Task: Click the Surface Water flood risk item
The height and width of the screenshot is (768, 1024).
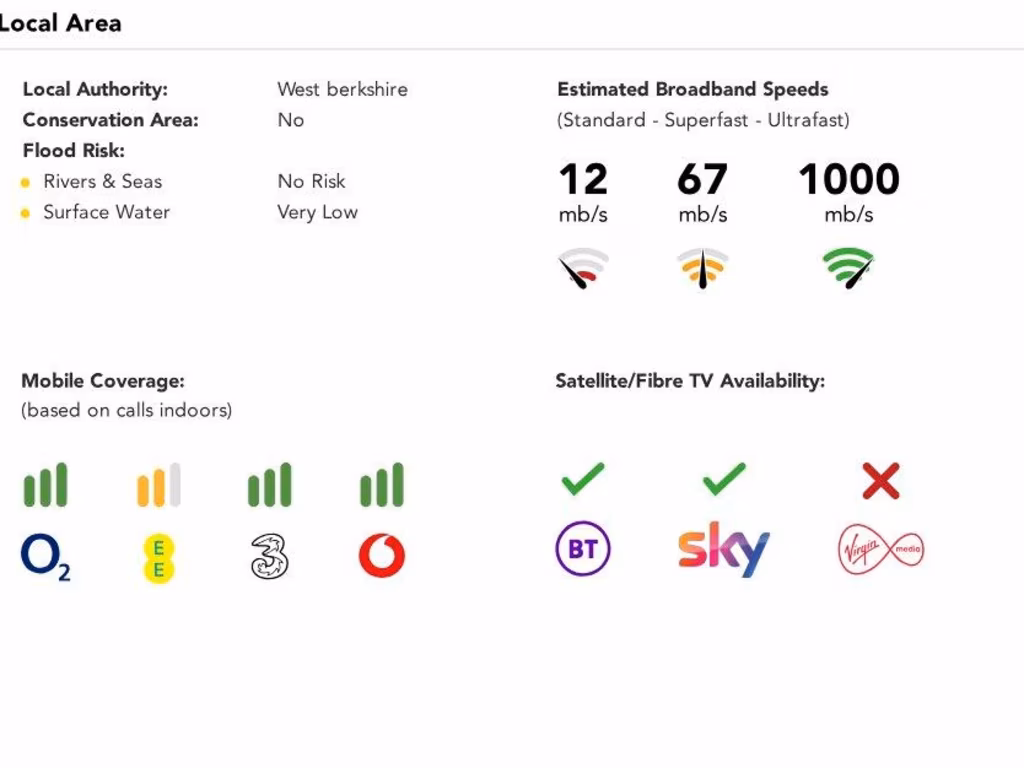Action: coord(106,212)
